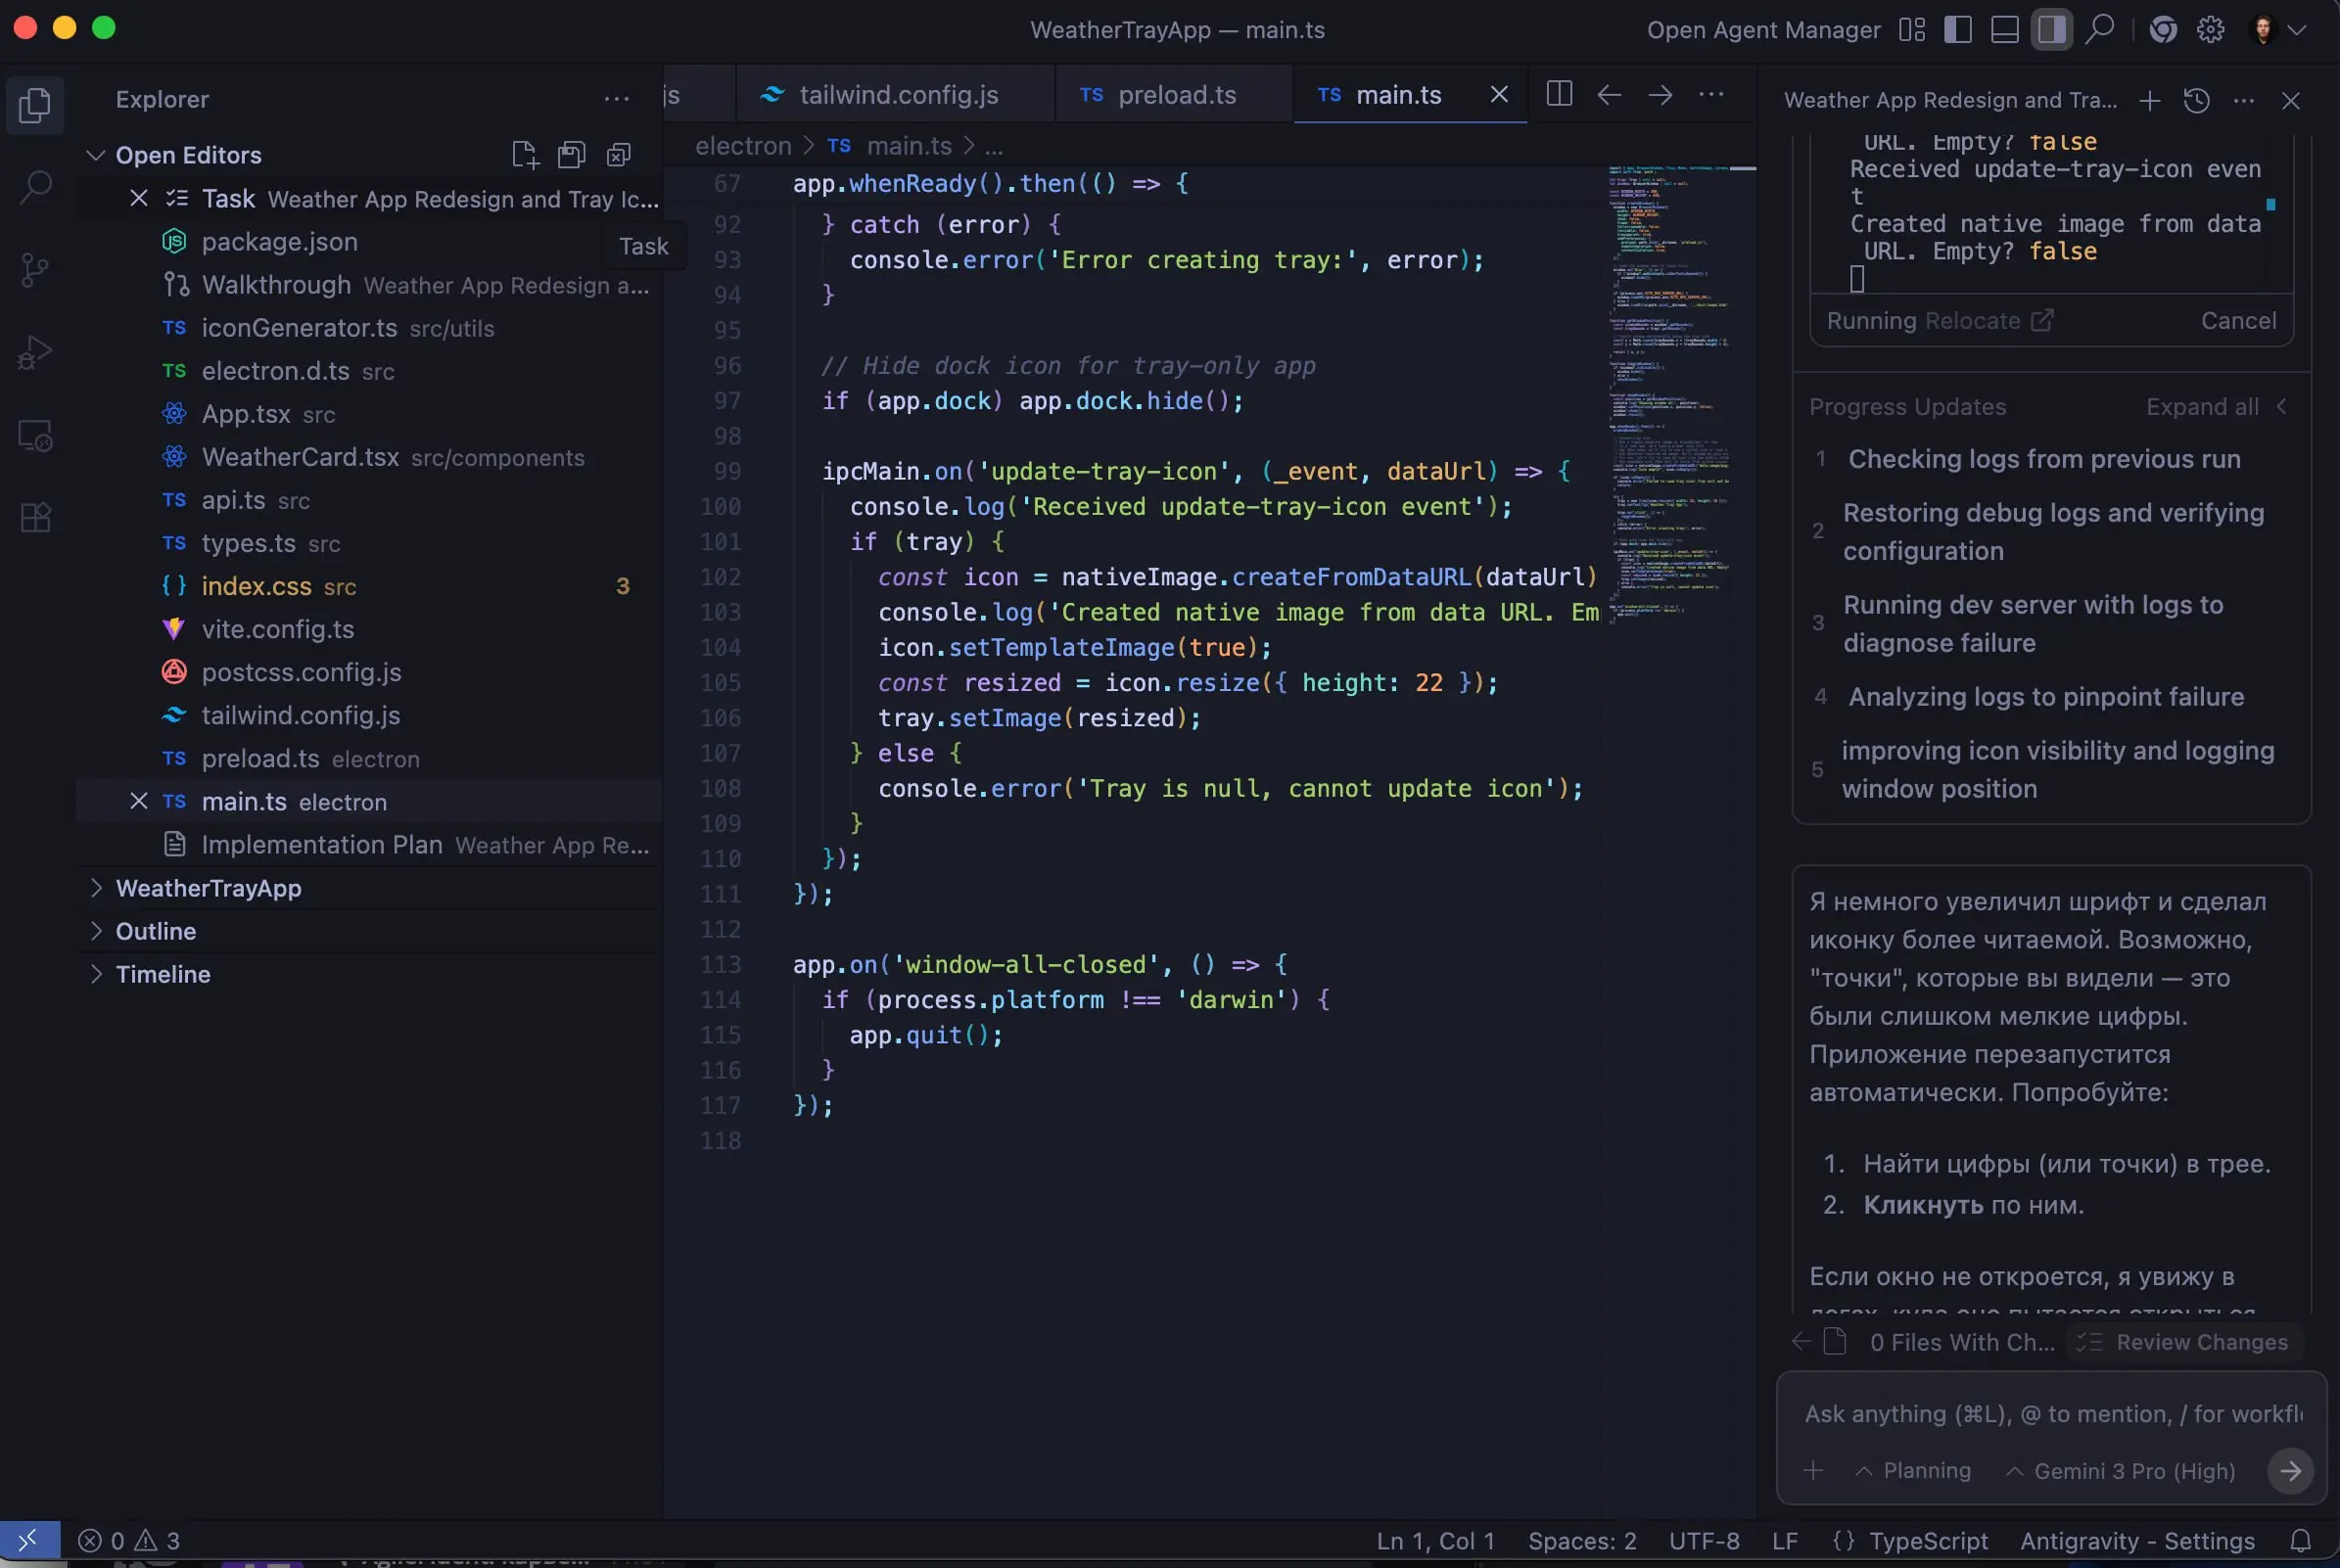Start a new agent conversation plus icon
Viewport: 2340px width, 1568px height.
point(2150,101)
